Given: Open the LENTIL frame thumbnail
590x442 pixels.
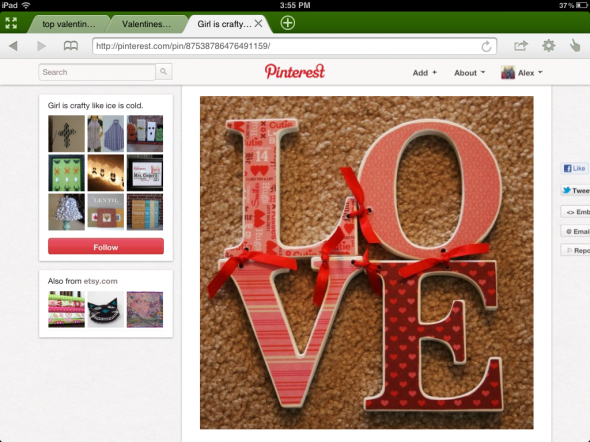Looking at the screenshot, I should (x=106, y=212).
